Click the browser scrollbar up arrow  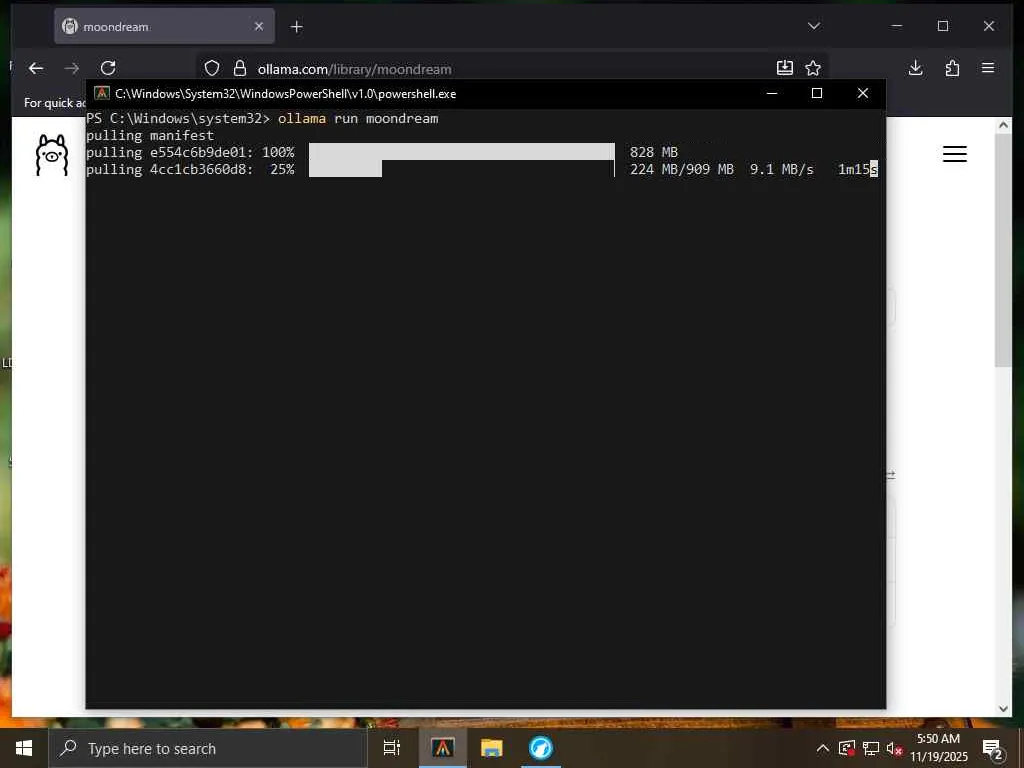[1004, 125]
